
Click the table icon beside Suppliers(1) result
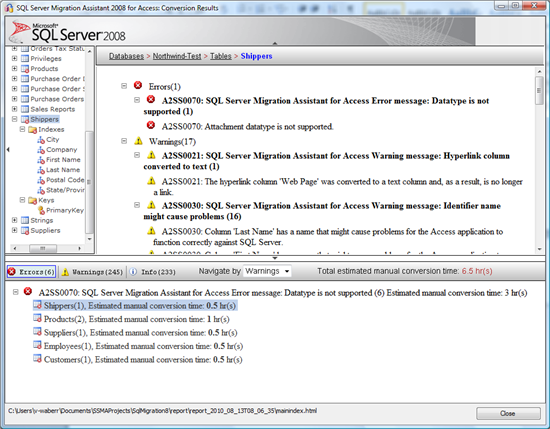37,331
